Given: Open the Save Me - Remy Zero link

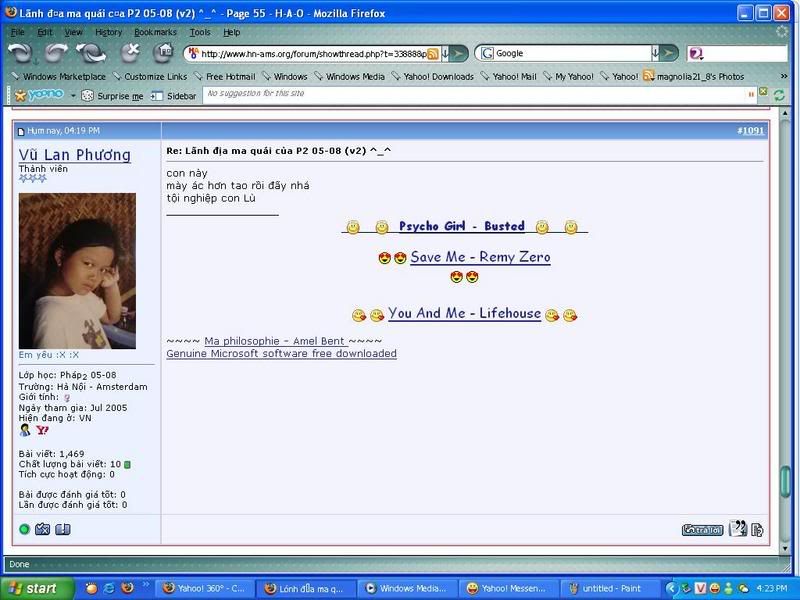Looking at the screenshot, I should tap(480, 257).
